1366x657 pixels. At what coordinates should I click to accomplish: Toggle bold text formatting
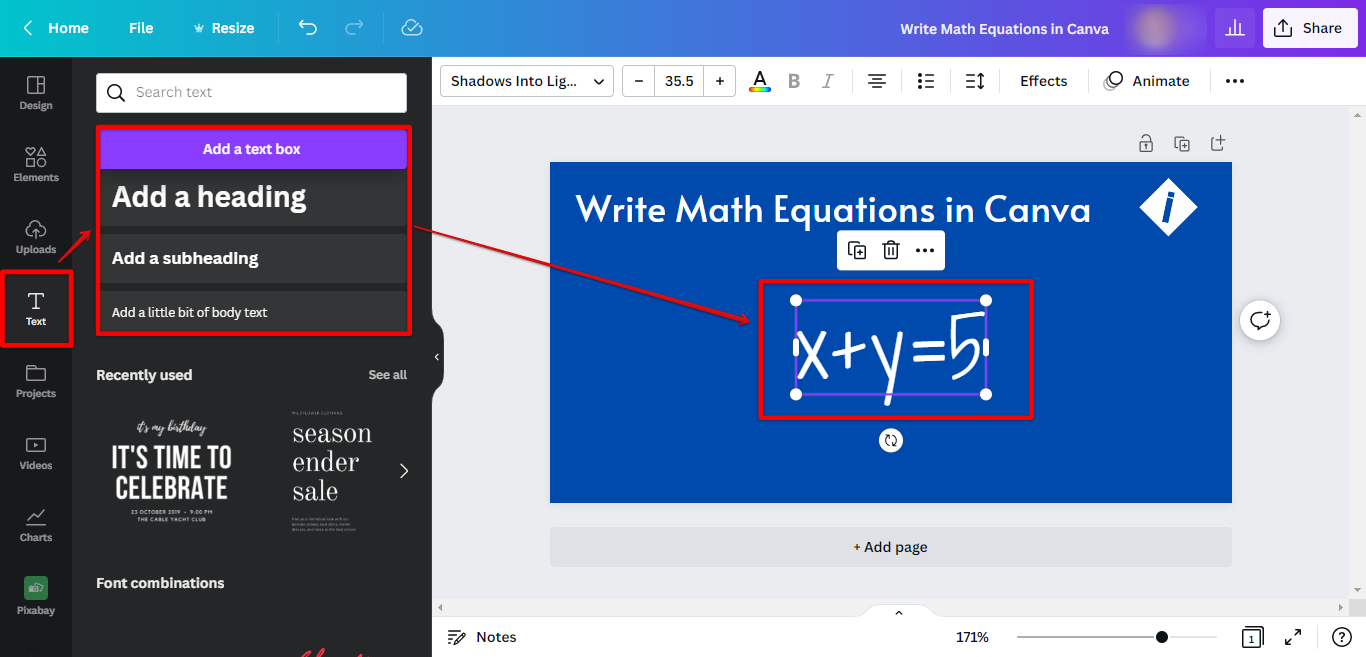click(794, 81)
